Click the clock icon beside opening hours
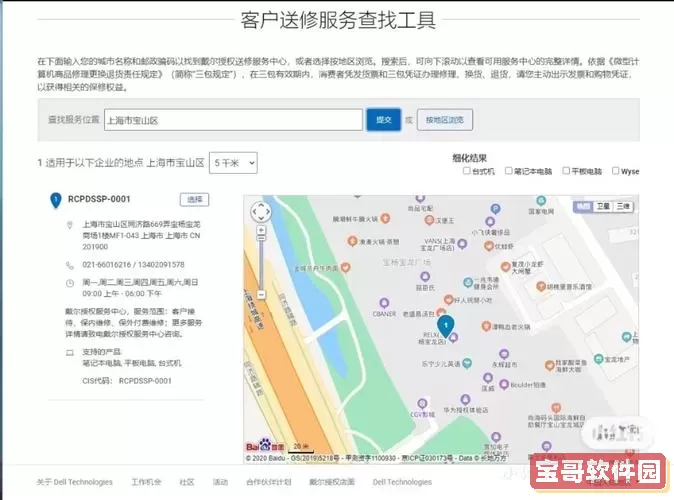The image size is (674, 500). [x=70, y=283]
